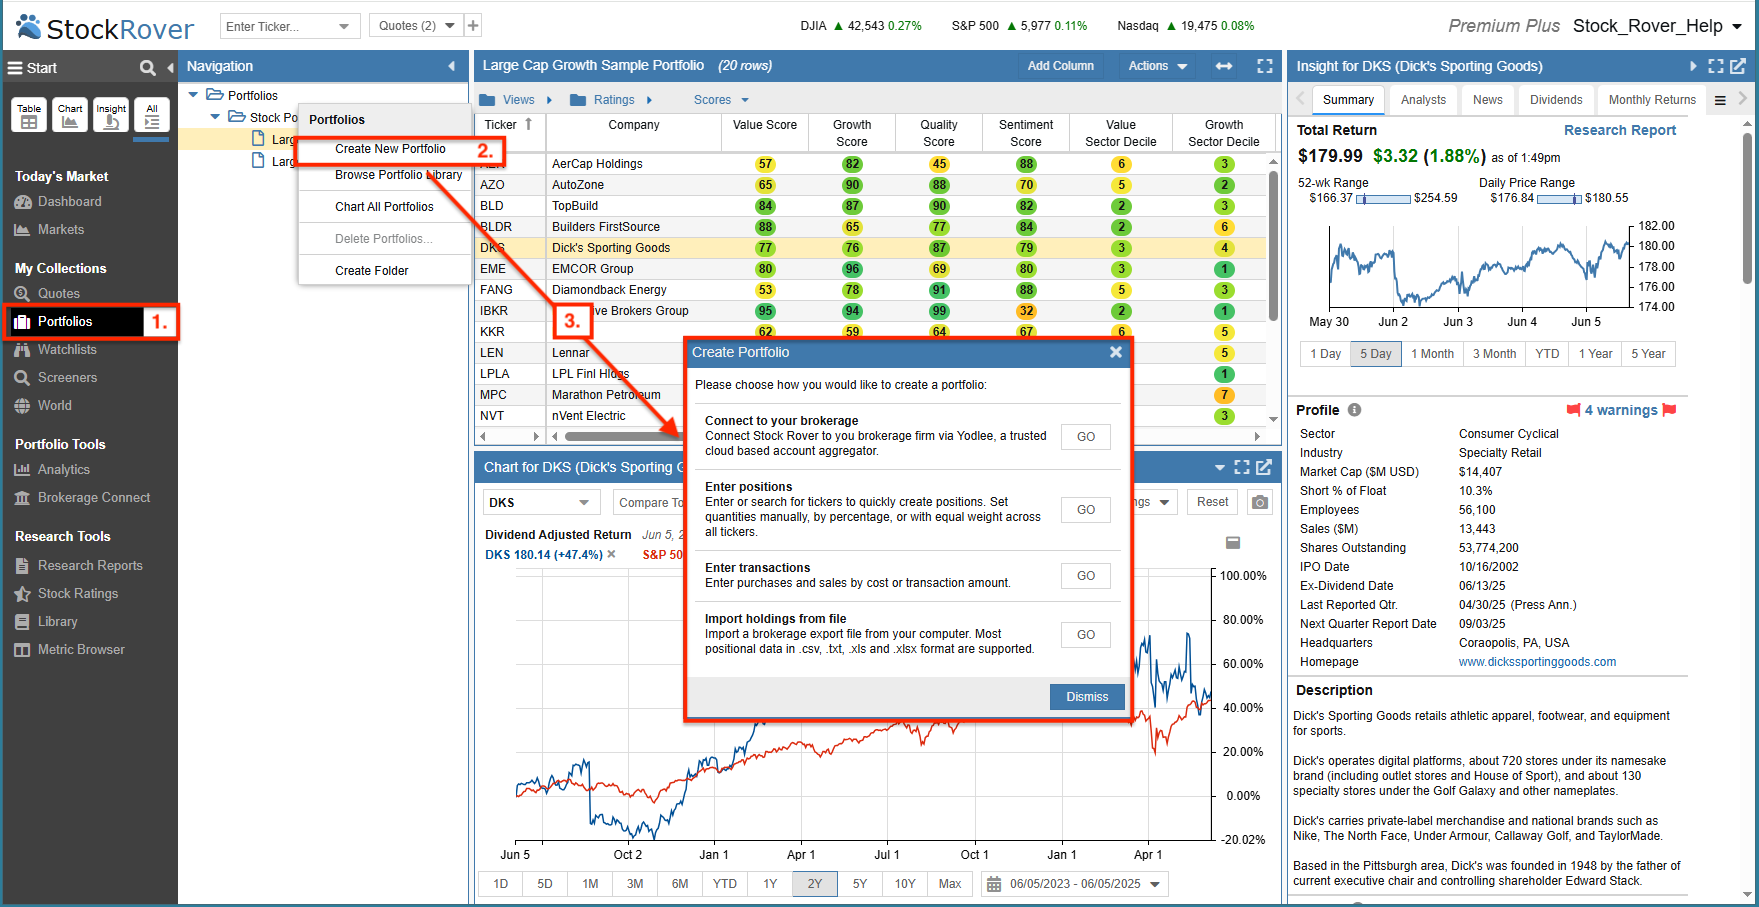Switch chart range to 2Y
This screenshot has width=1759, height=907.
click(815, 884)
